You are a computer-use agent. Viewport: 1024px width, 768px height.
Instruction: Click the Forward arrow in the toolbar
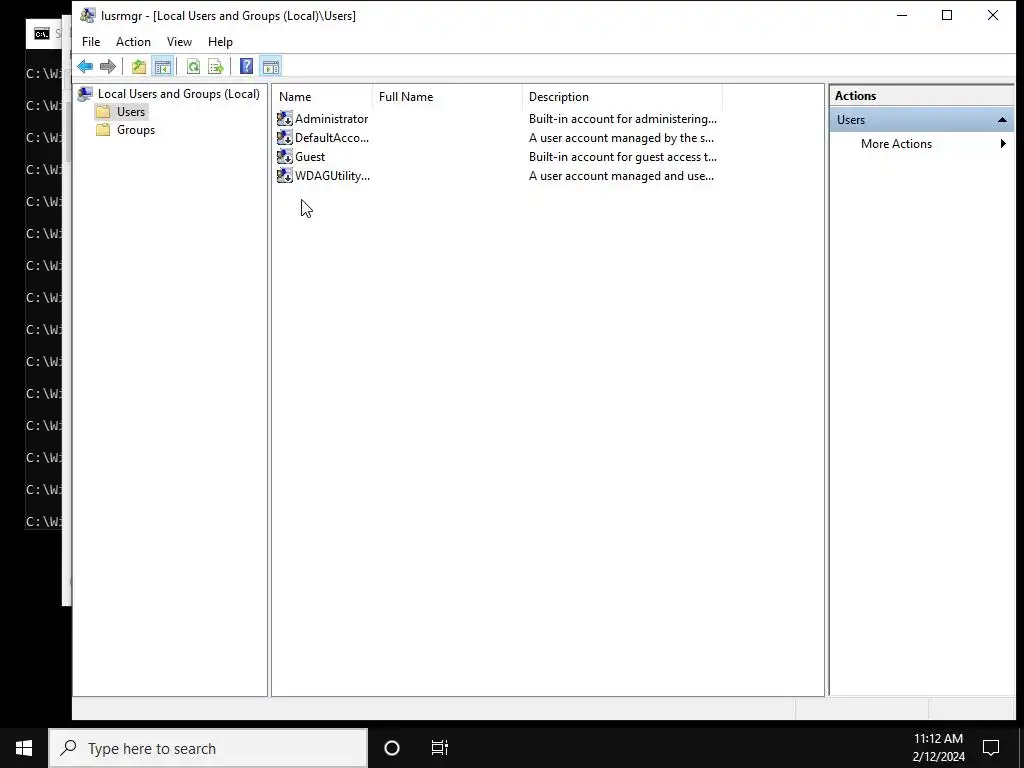[x=108, y=67]
